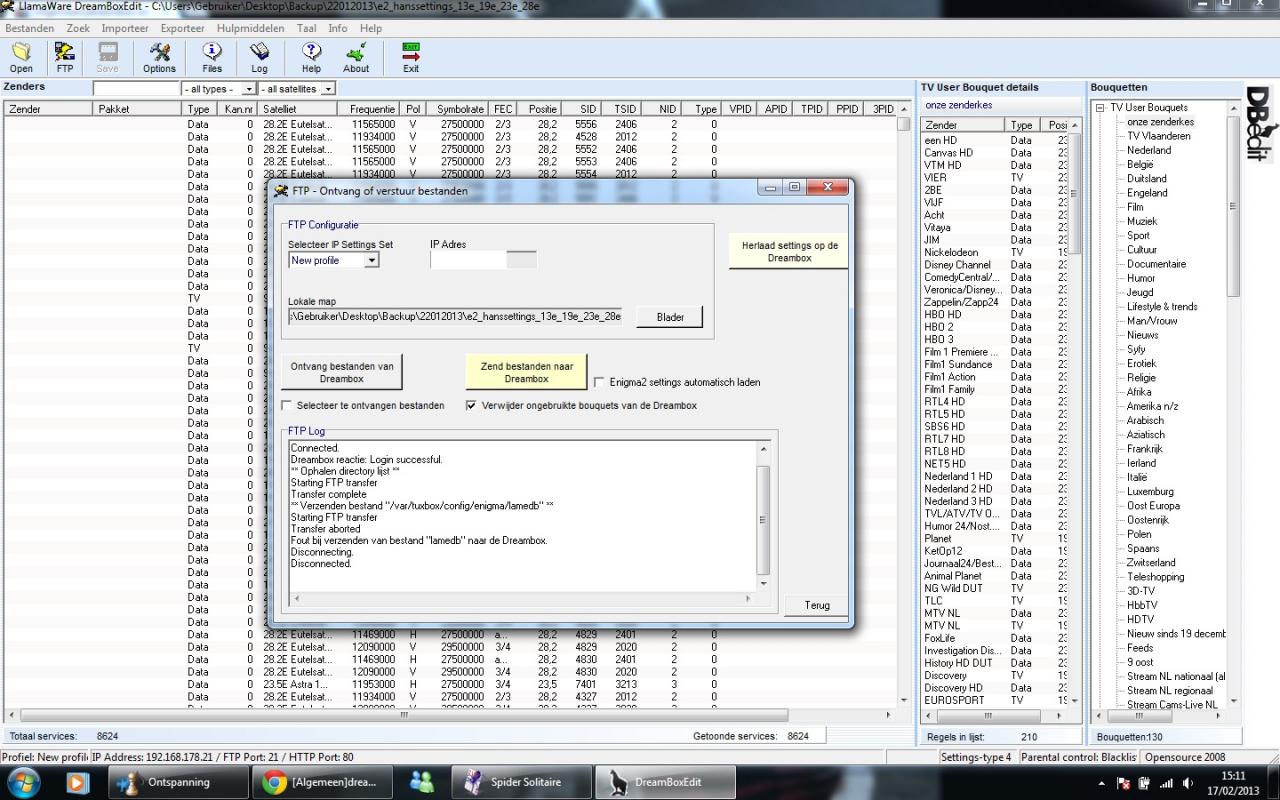Open the 'all types' filter dropdown
The height and width of the screenshot is (800, 1280).
(x=247, y=89)
